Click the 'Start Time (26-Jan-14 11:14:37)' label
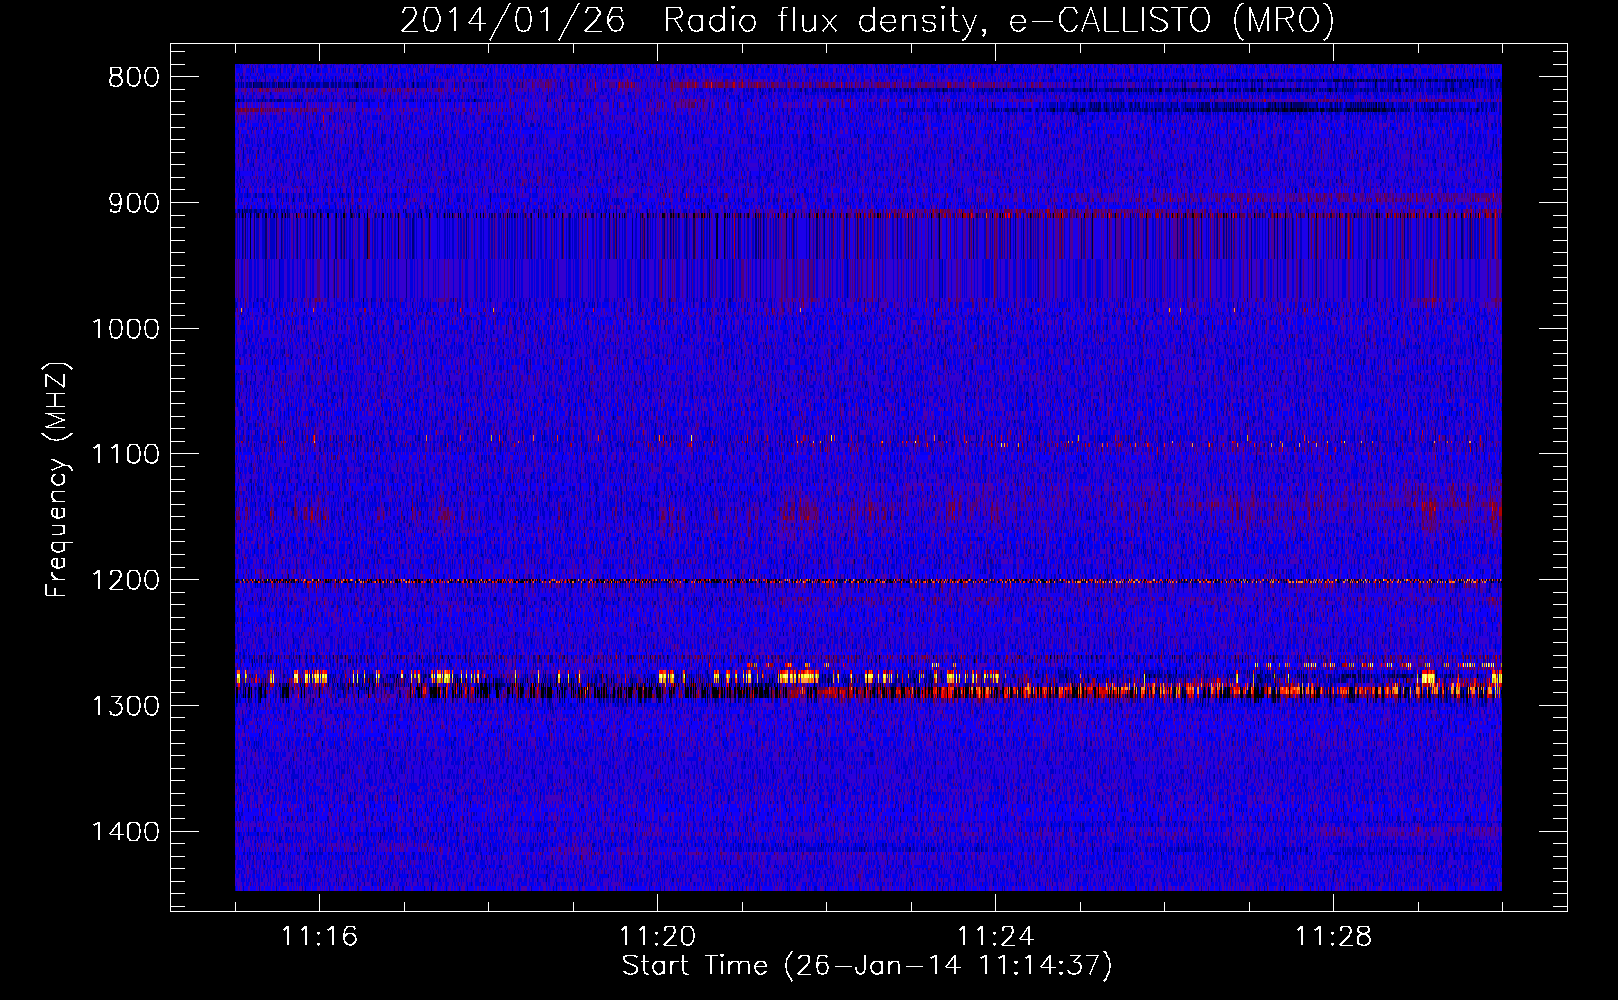Image resolution: width=1618 pixels, height=1000 pixels. [x=867, y=966]
